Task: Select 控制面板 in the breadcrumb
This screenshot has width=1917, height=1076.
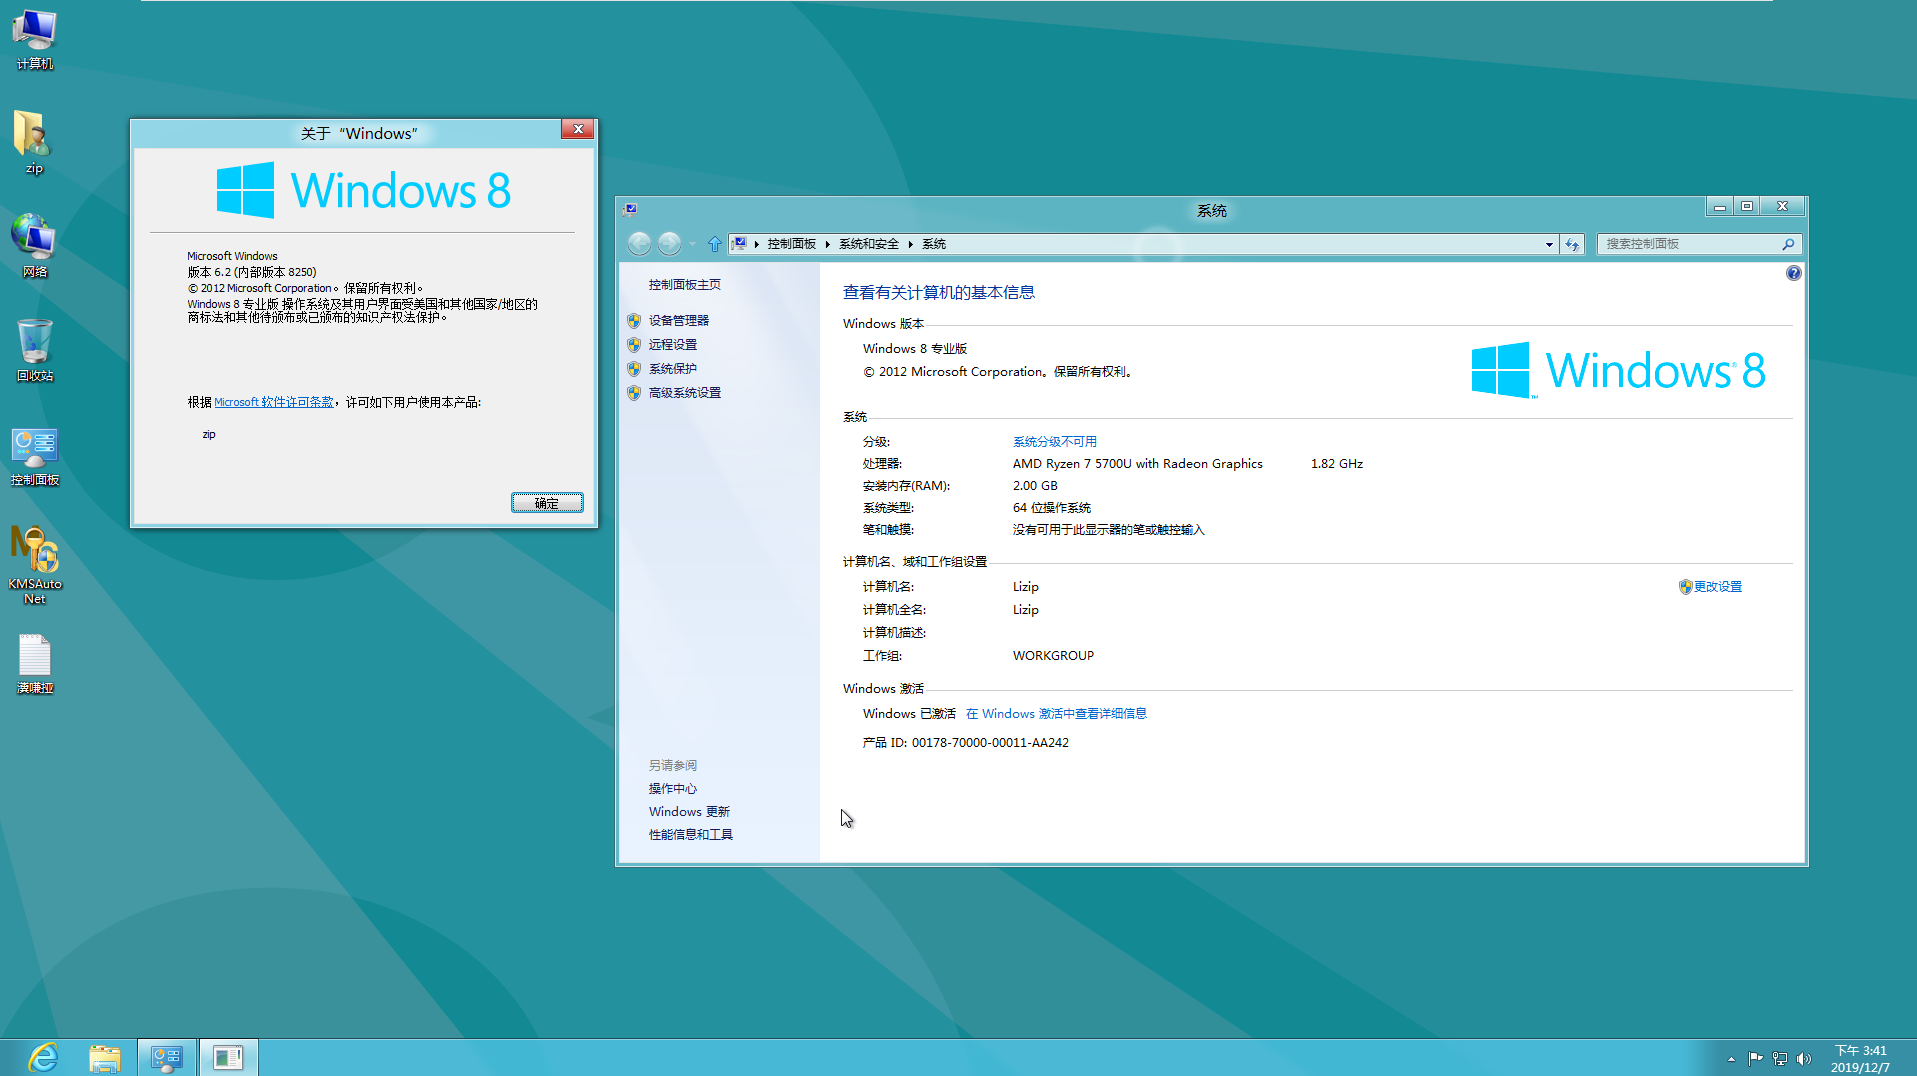Action: tap(791, 244)
